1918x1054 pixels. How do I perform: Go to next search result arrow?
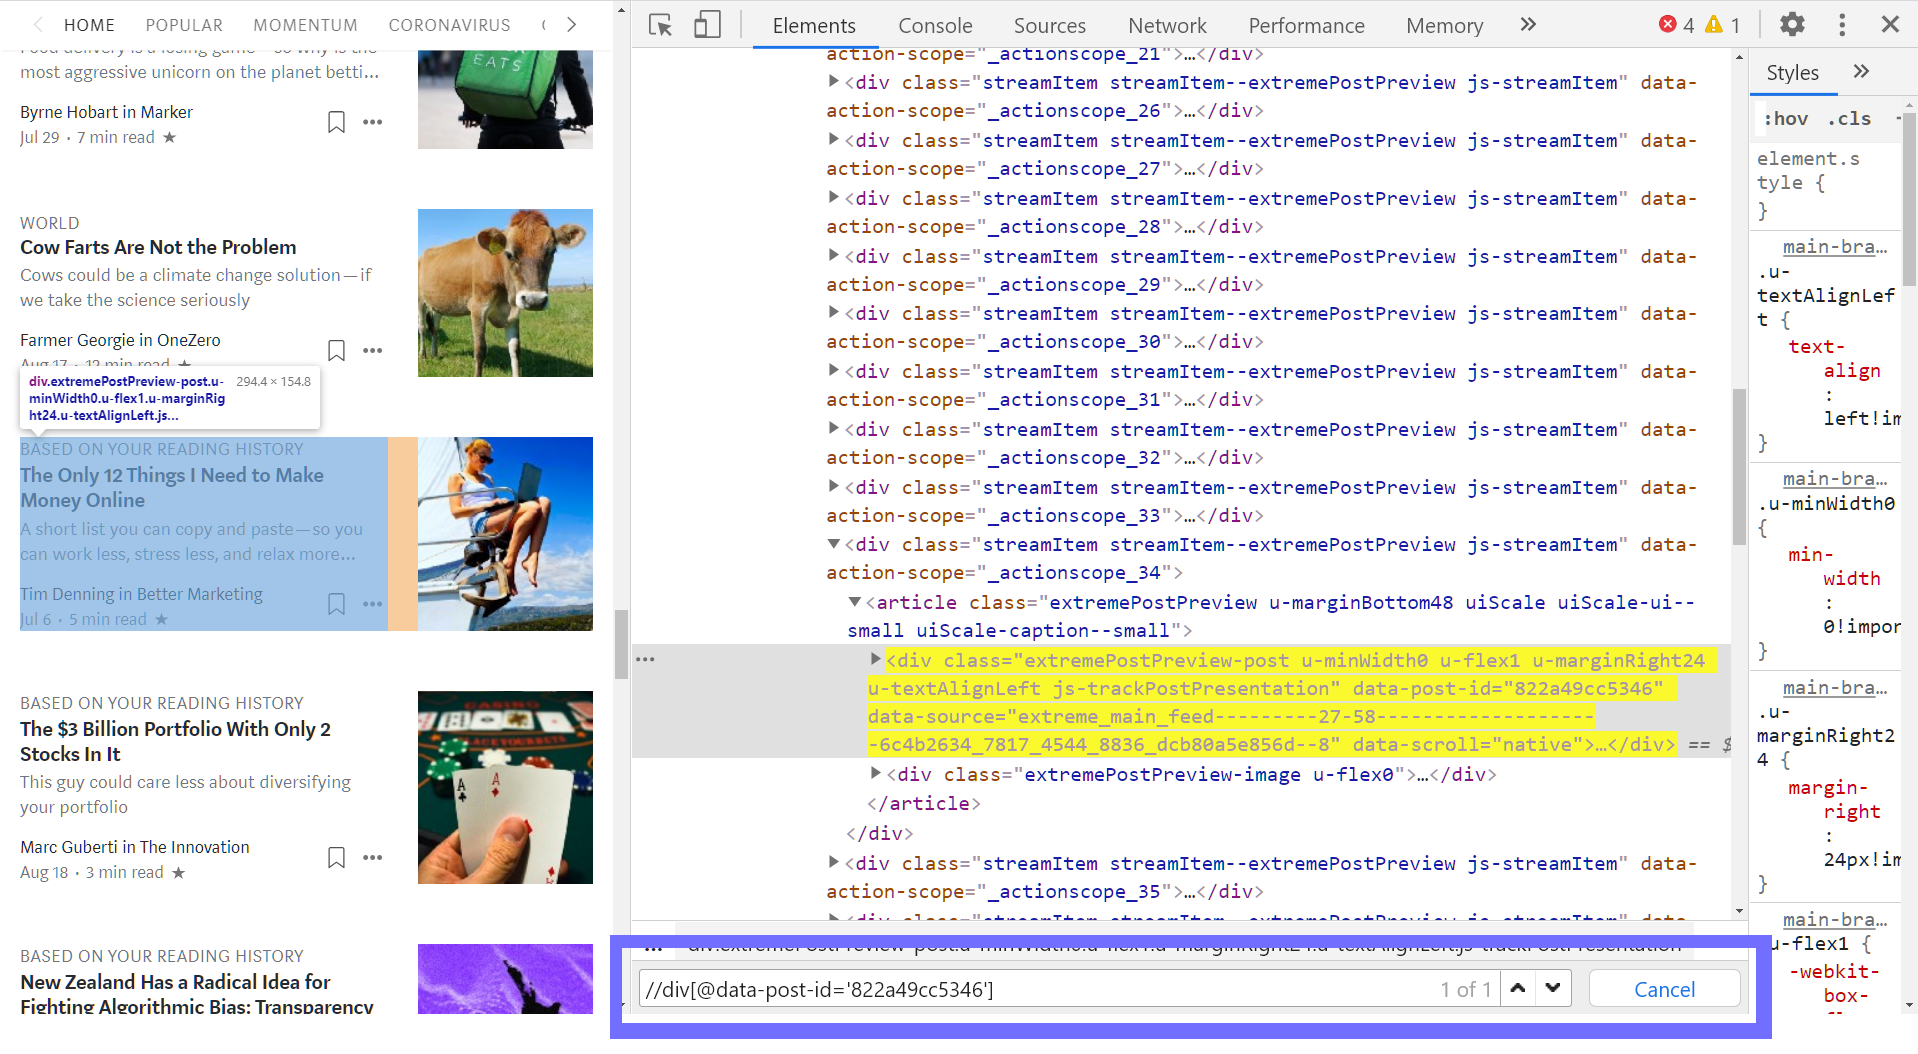1553,988
